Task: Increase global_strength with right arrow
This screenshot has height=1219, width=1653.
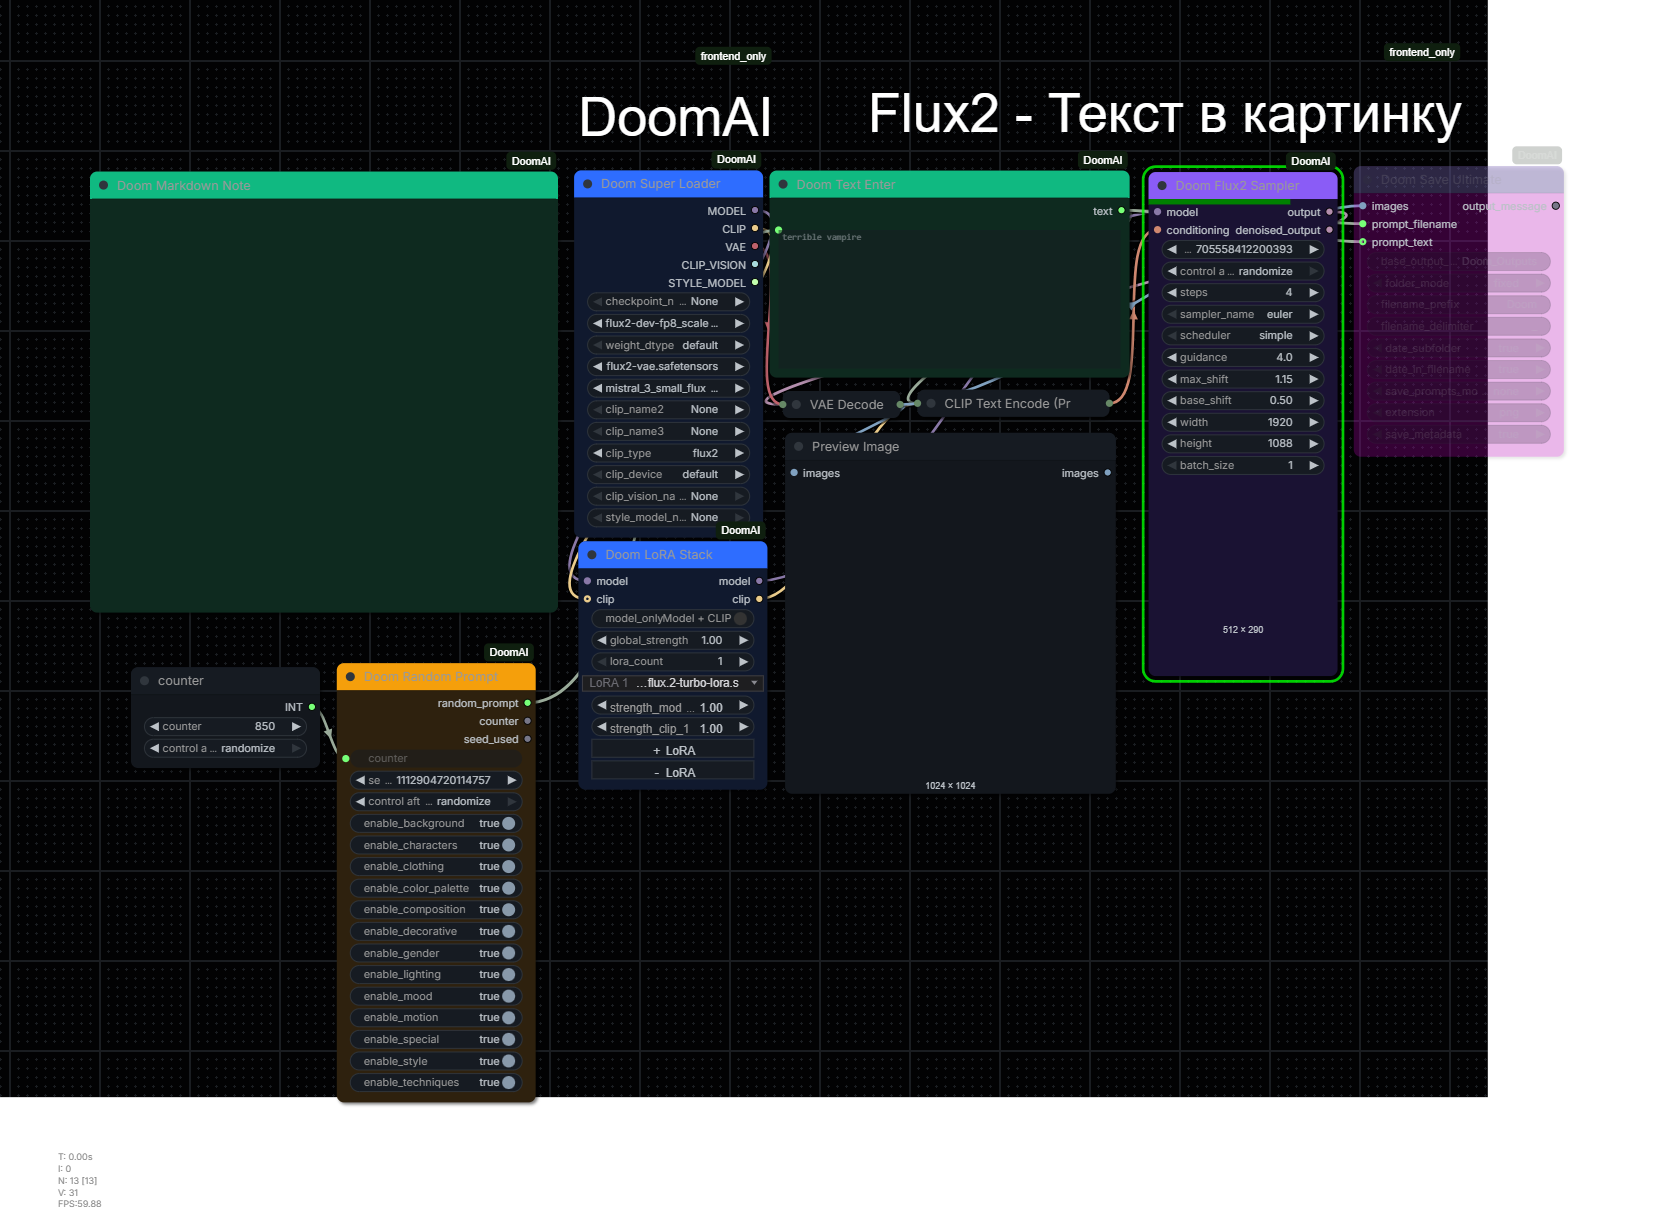Action: (x=743, y=641)
